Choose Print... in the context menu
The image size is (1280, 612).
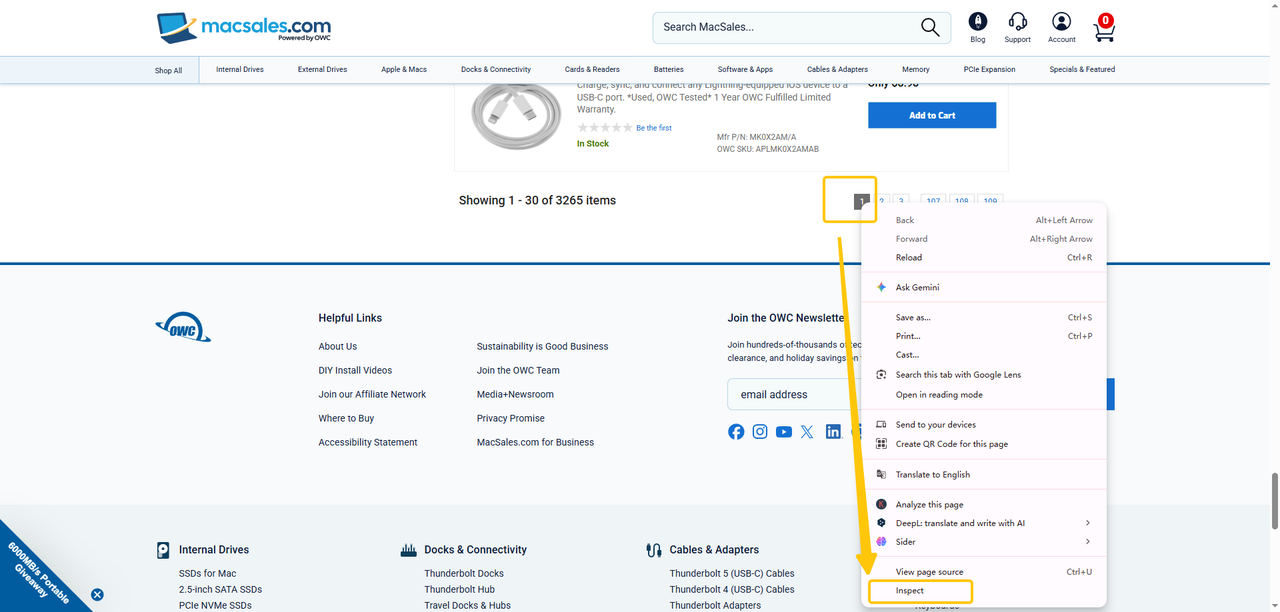(x=984, y=336)
